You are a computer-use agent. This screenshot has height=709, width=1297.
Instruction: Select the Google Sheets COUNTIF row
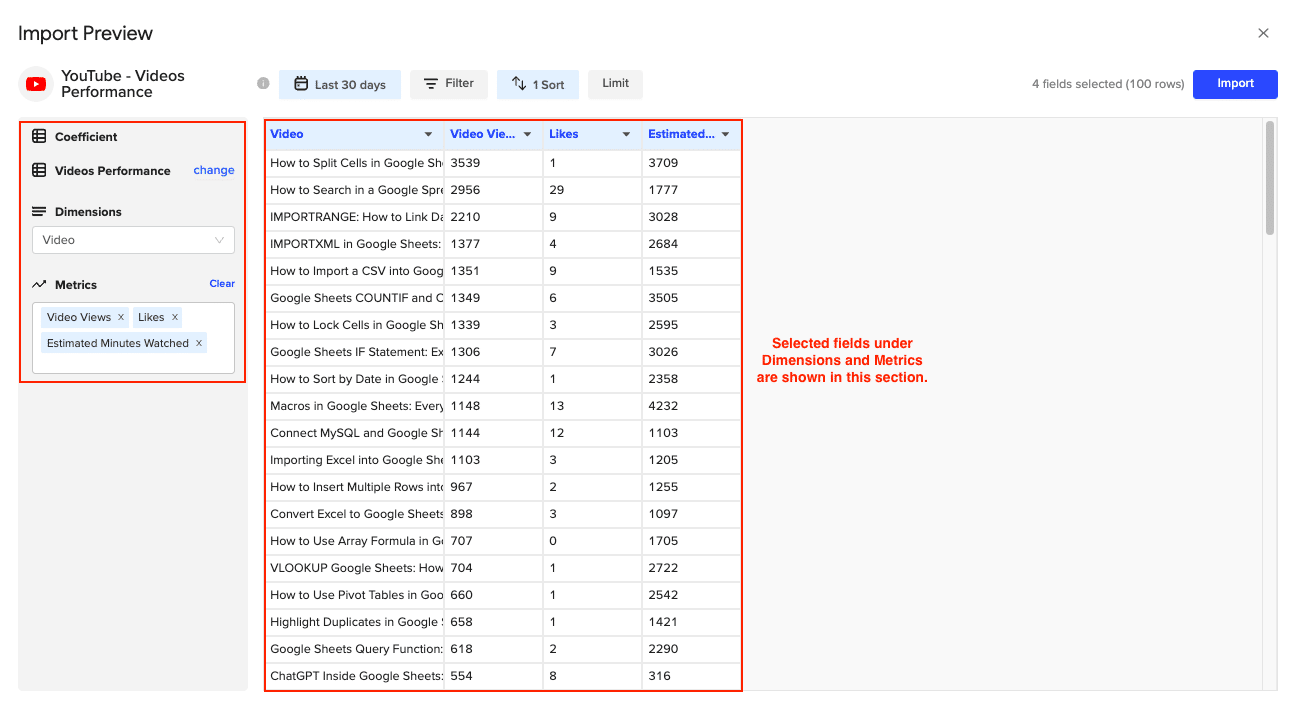503,298
